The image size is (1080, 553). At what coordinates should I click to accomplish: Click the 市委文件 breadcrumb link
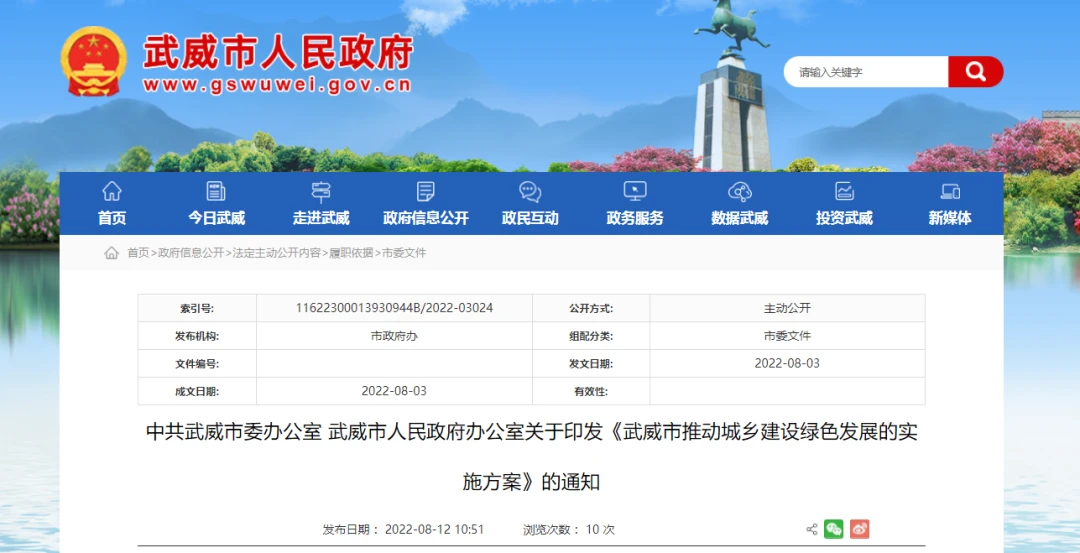tap(404, 253)
